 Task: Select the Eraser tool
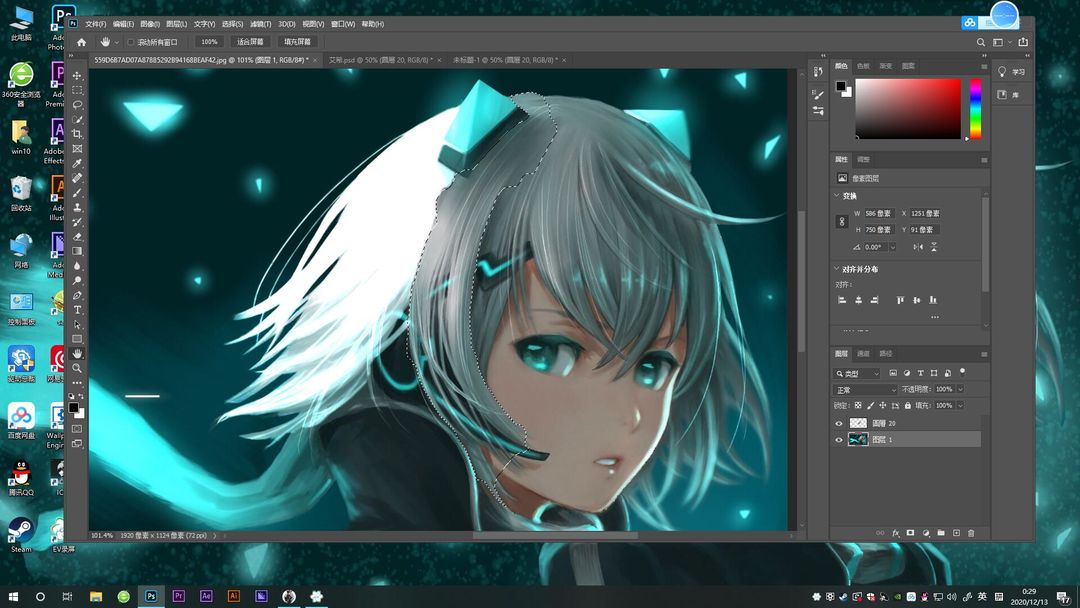tap(77, 236)
